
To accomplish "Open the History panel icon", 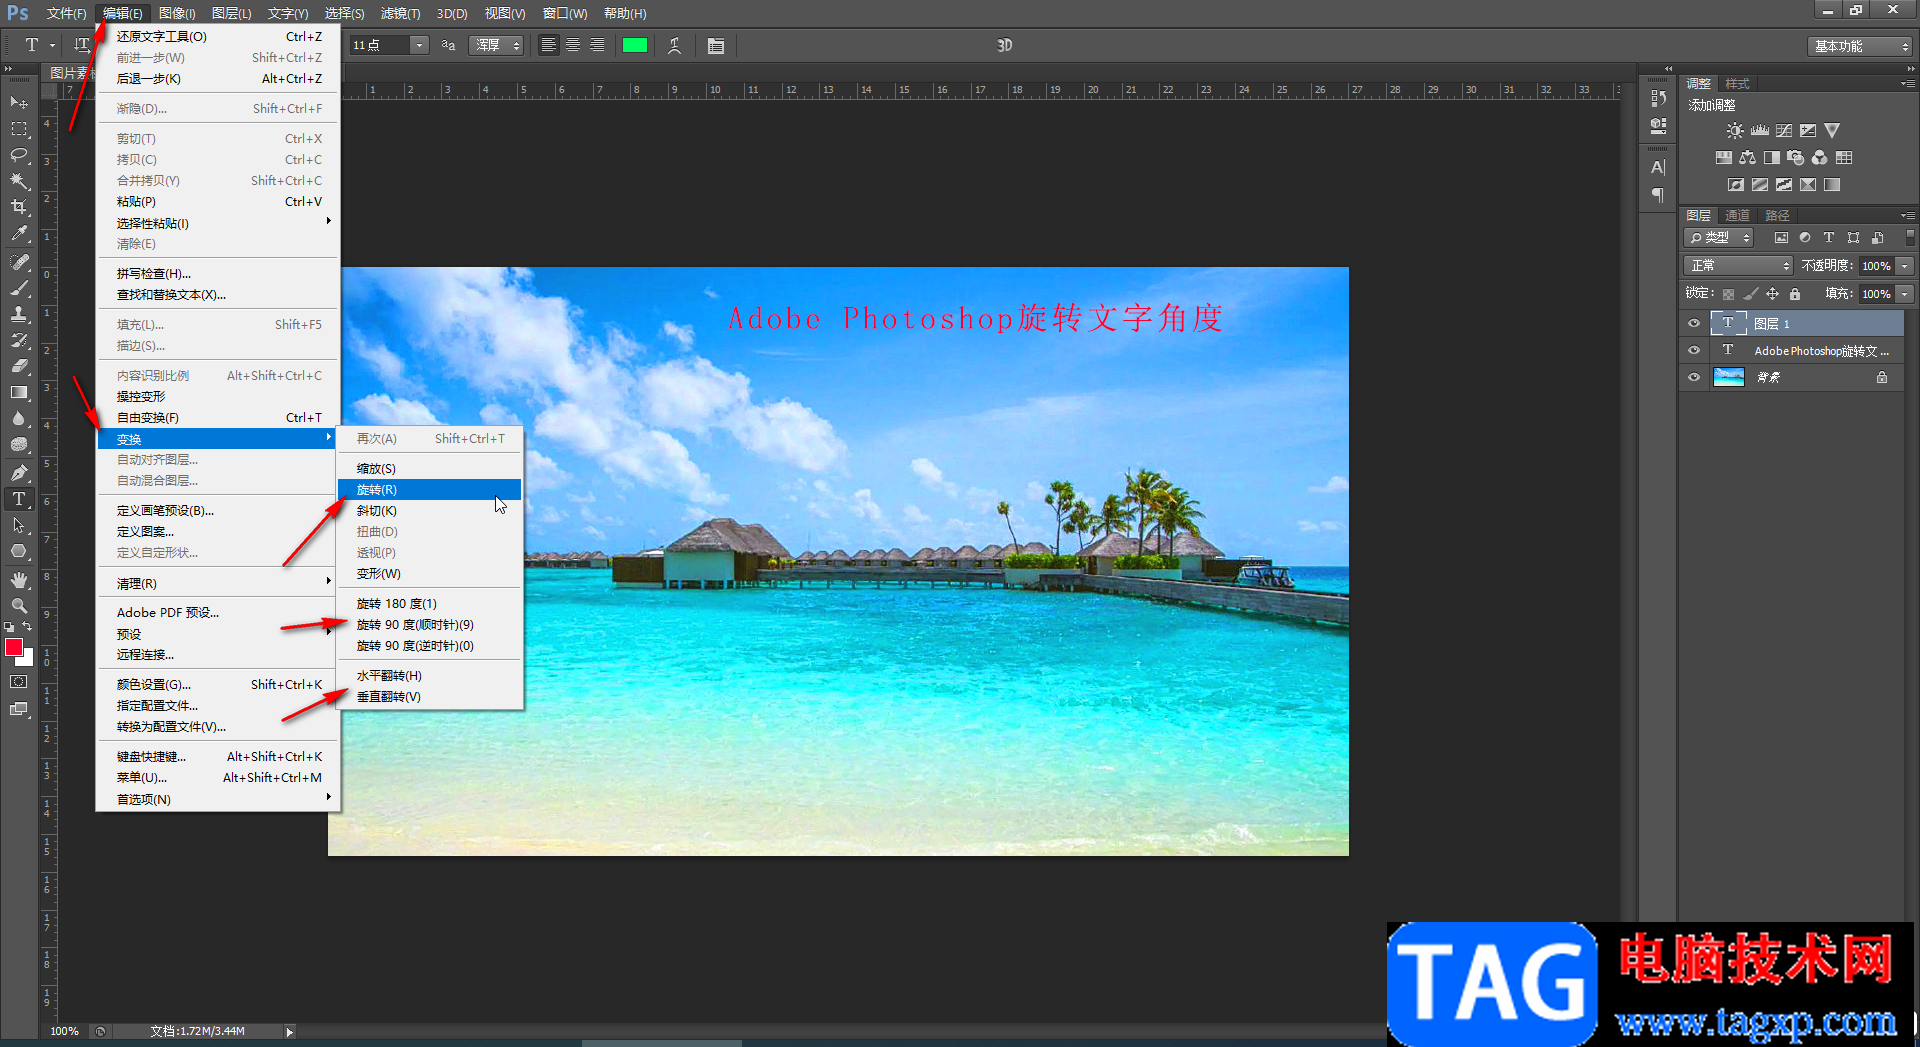I will (x=1659, y=98).
